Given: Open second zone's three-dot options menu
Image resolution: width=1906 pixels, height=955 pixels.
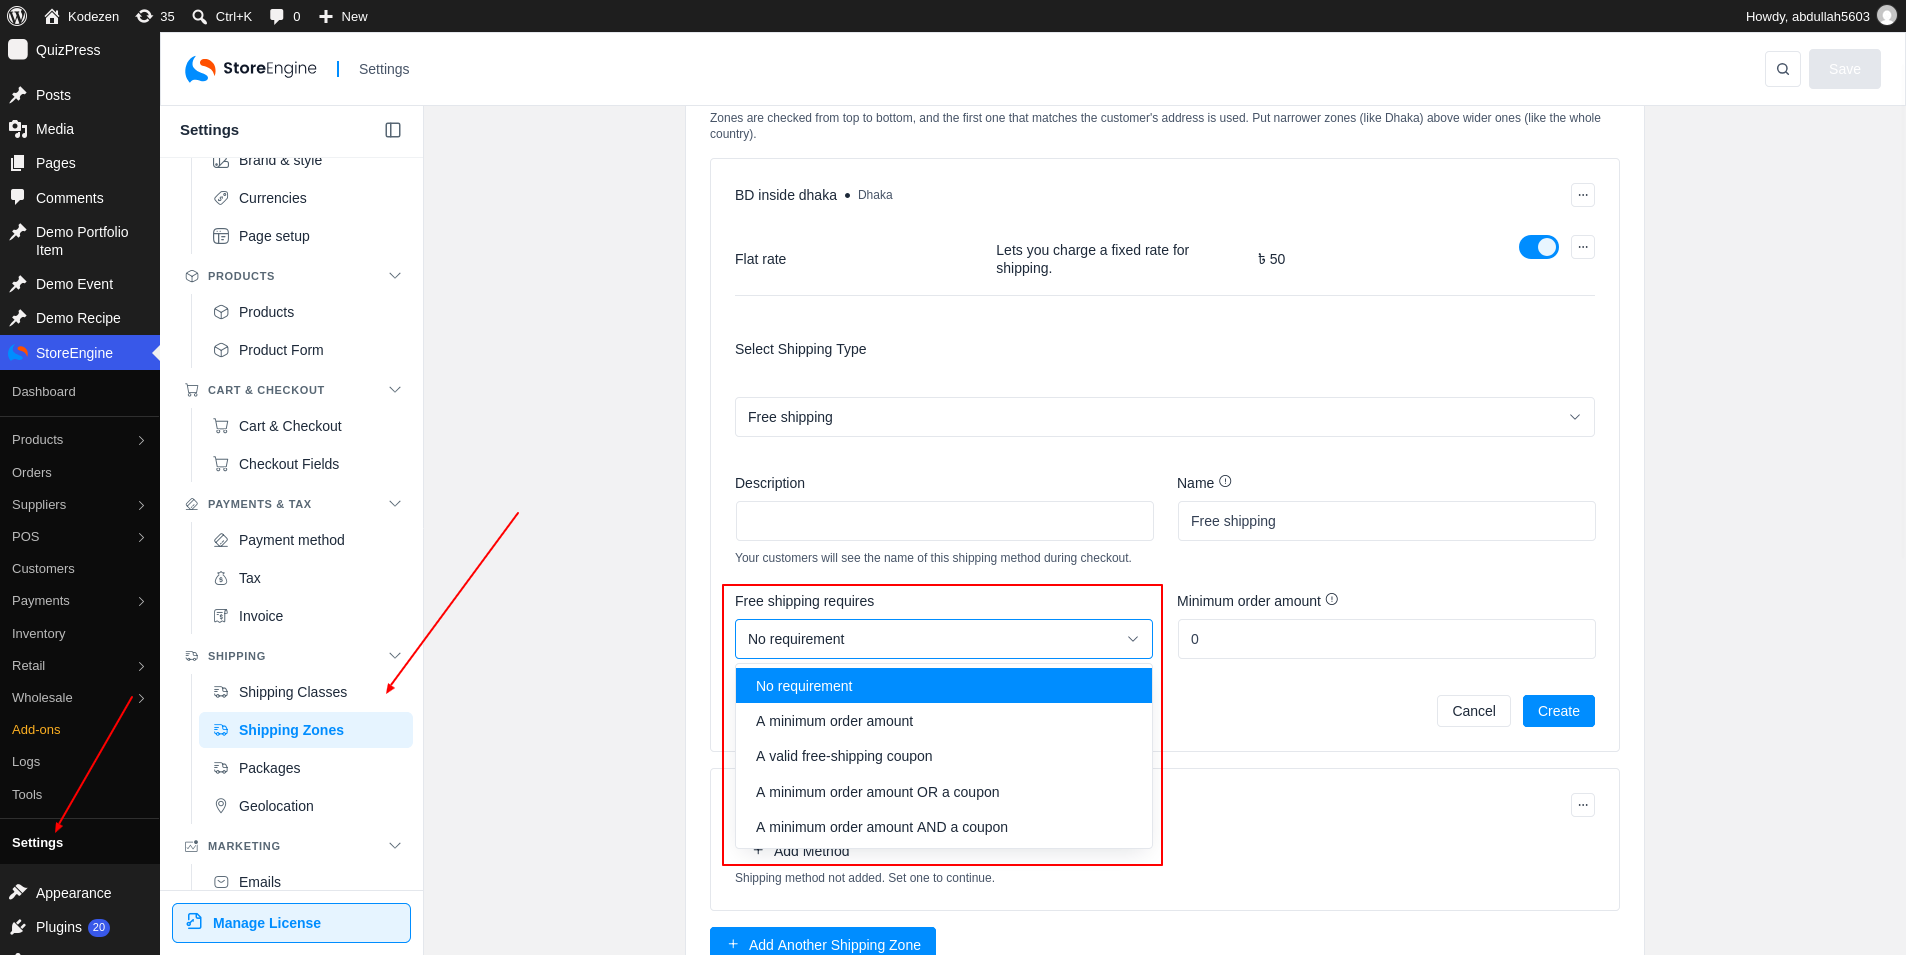Looking at the screenshot, I should click(1583, 805).
